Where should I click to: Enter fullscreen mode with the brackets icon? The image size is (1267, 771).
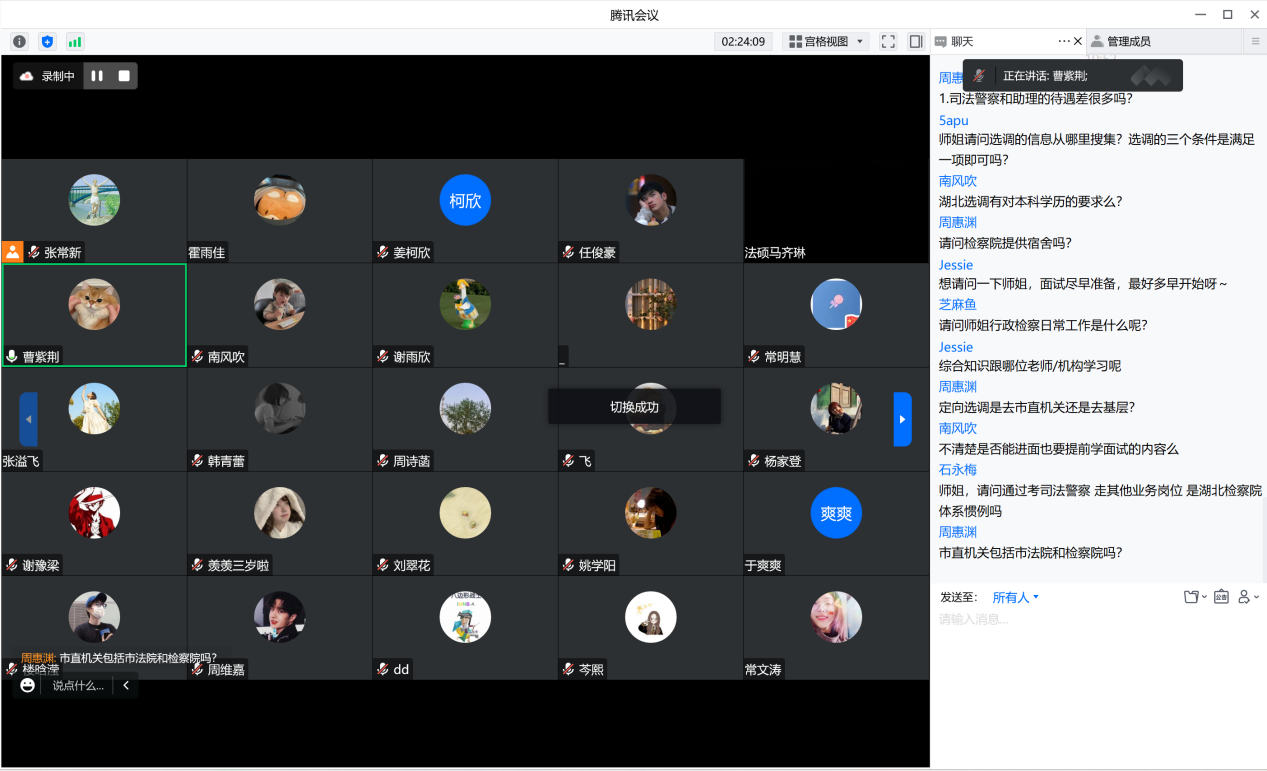pyautogui.click(x=888, y=42)
